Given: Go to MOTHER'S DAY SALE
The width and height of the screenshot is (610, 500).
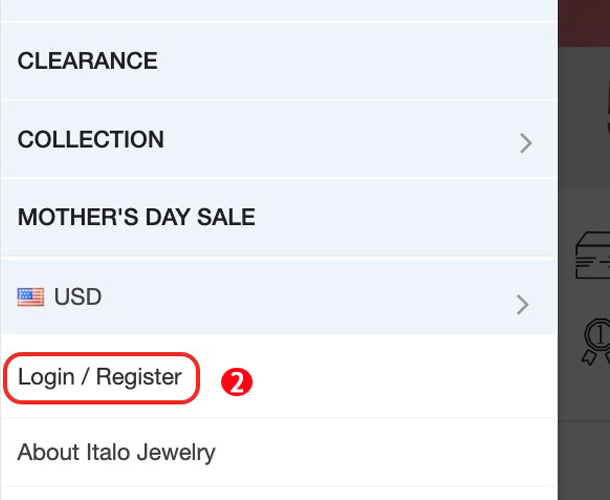Looking at the screenshot, I should [136, 218].
